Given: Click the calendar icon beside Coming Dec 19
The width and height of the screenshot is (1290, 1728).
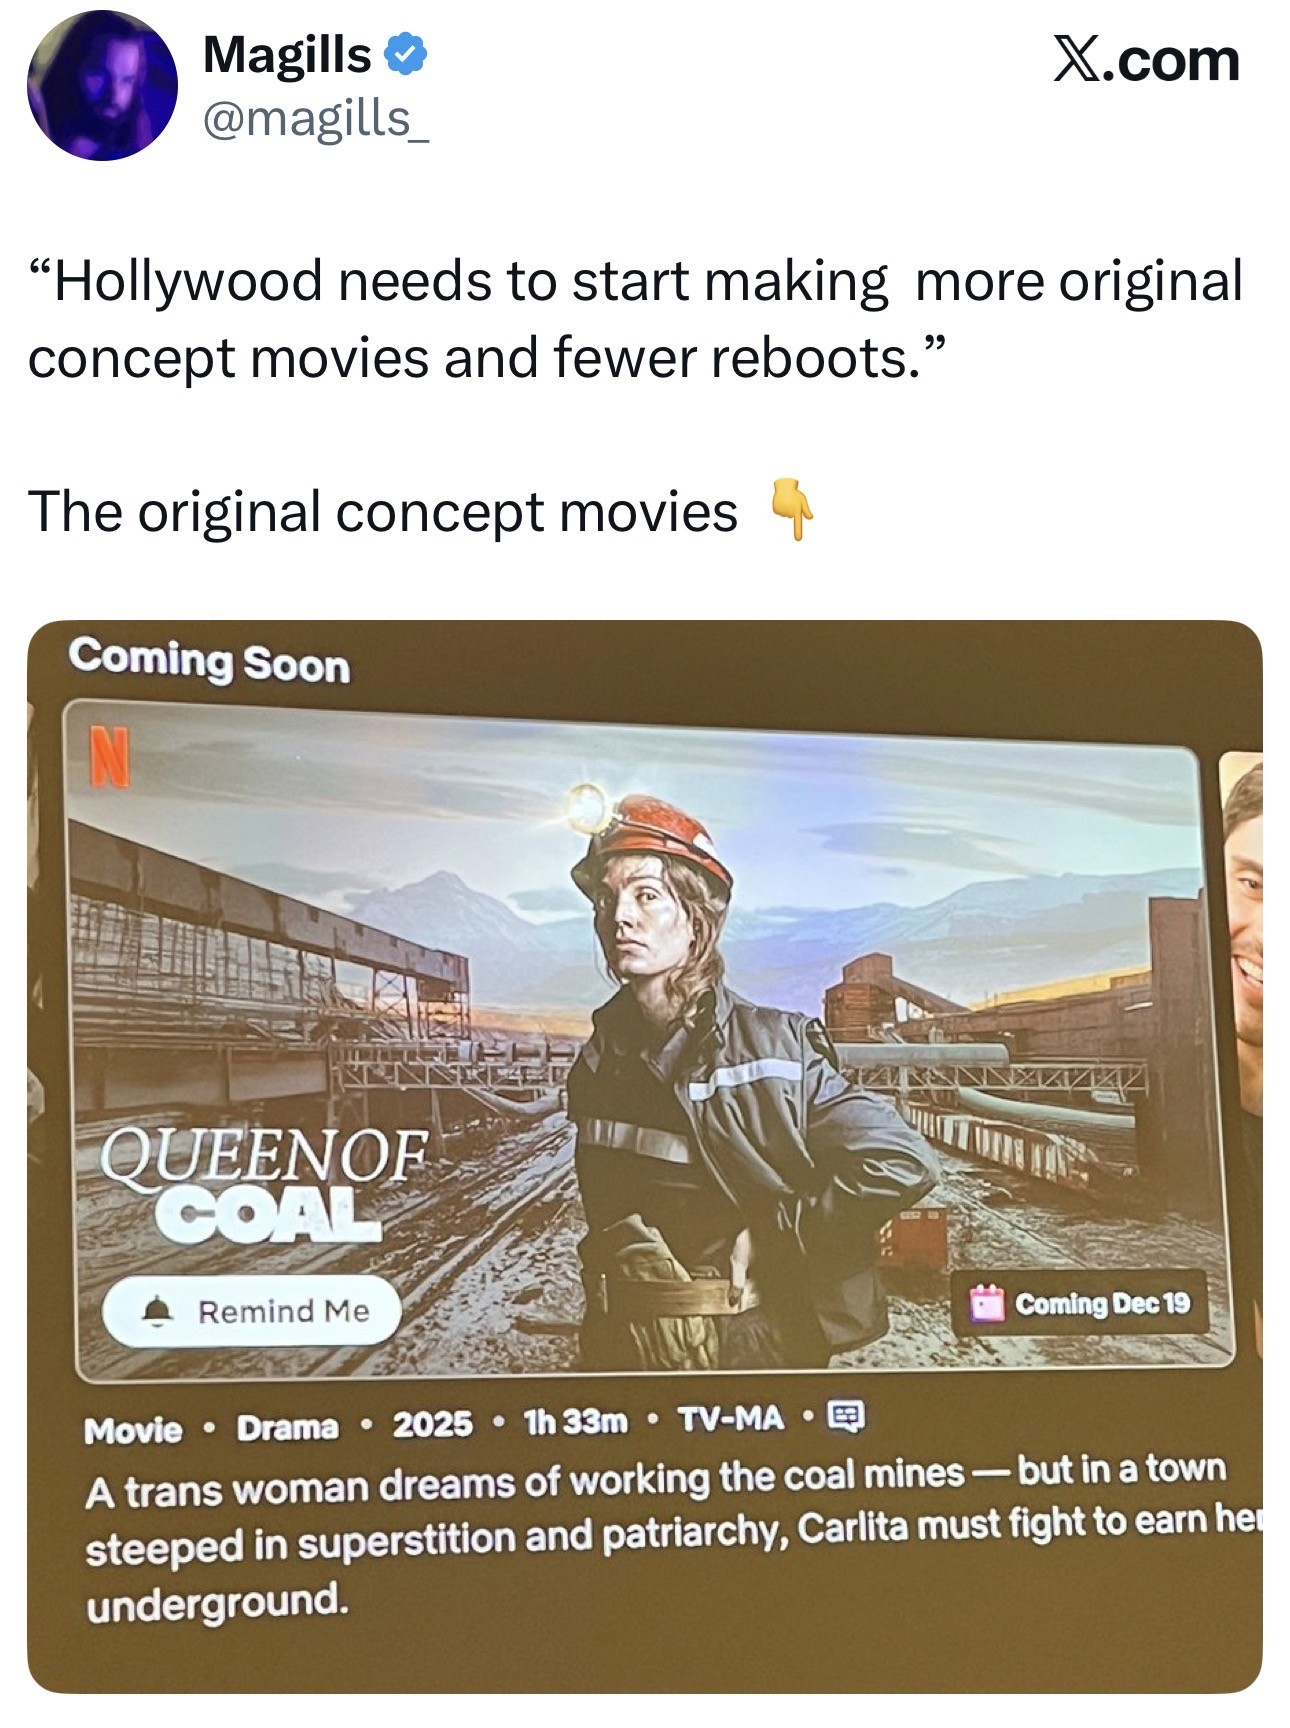Looking at the screenshot, I should pos(987,1304).
